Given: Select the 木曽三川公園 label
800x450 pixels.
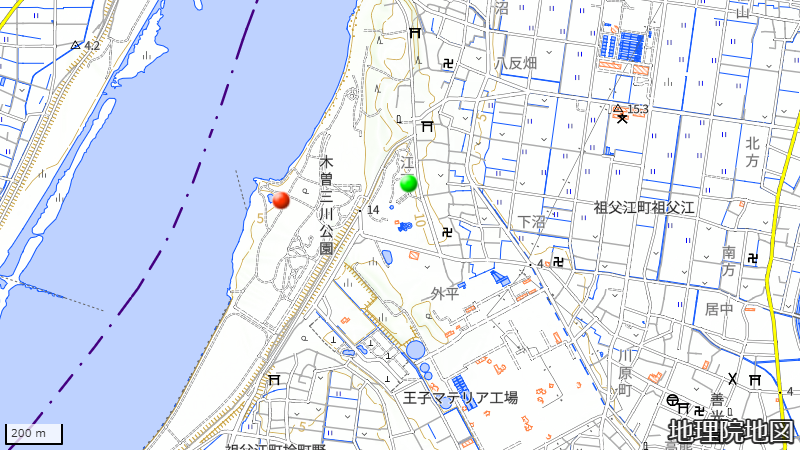Looking at the screenshot, I should click(326, 206).
